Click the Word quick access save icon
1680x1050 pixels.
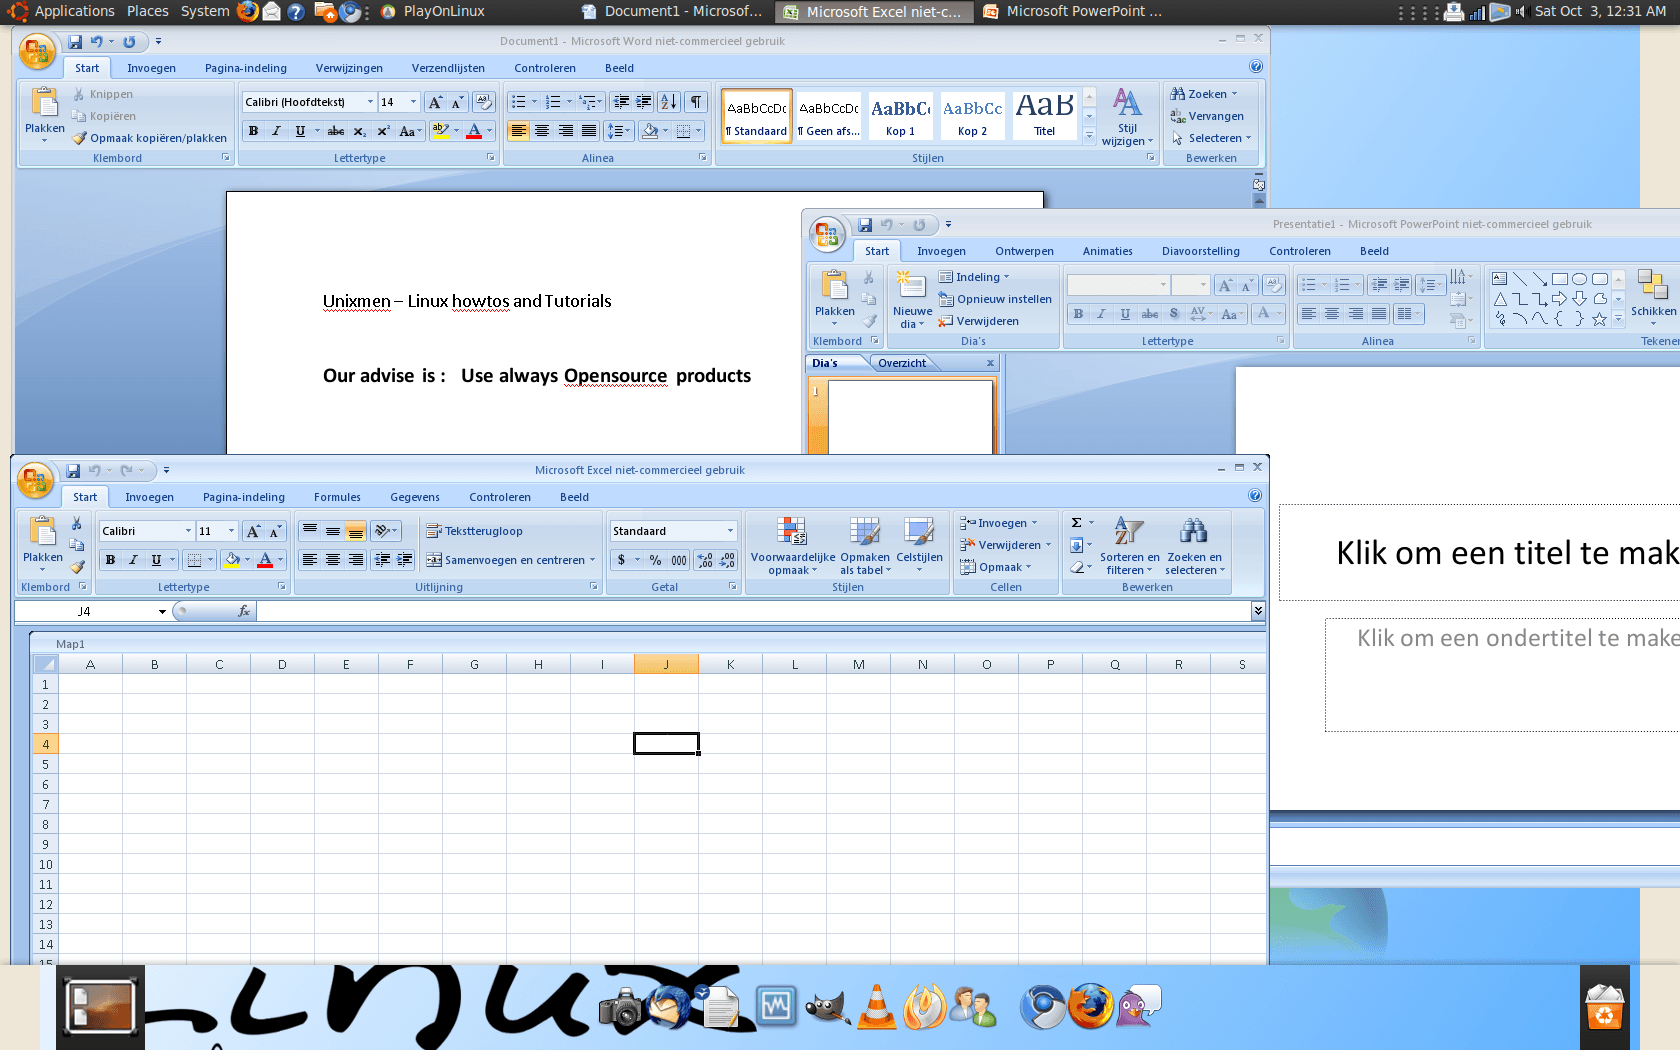coord(75,42)
